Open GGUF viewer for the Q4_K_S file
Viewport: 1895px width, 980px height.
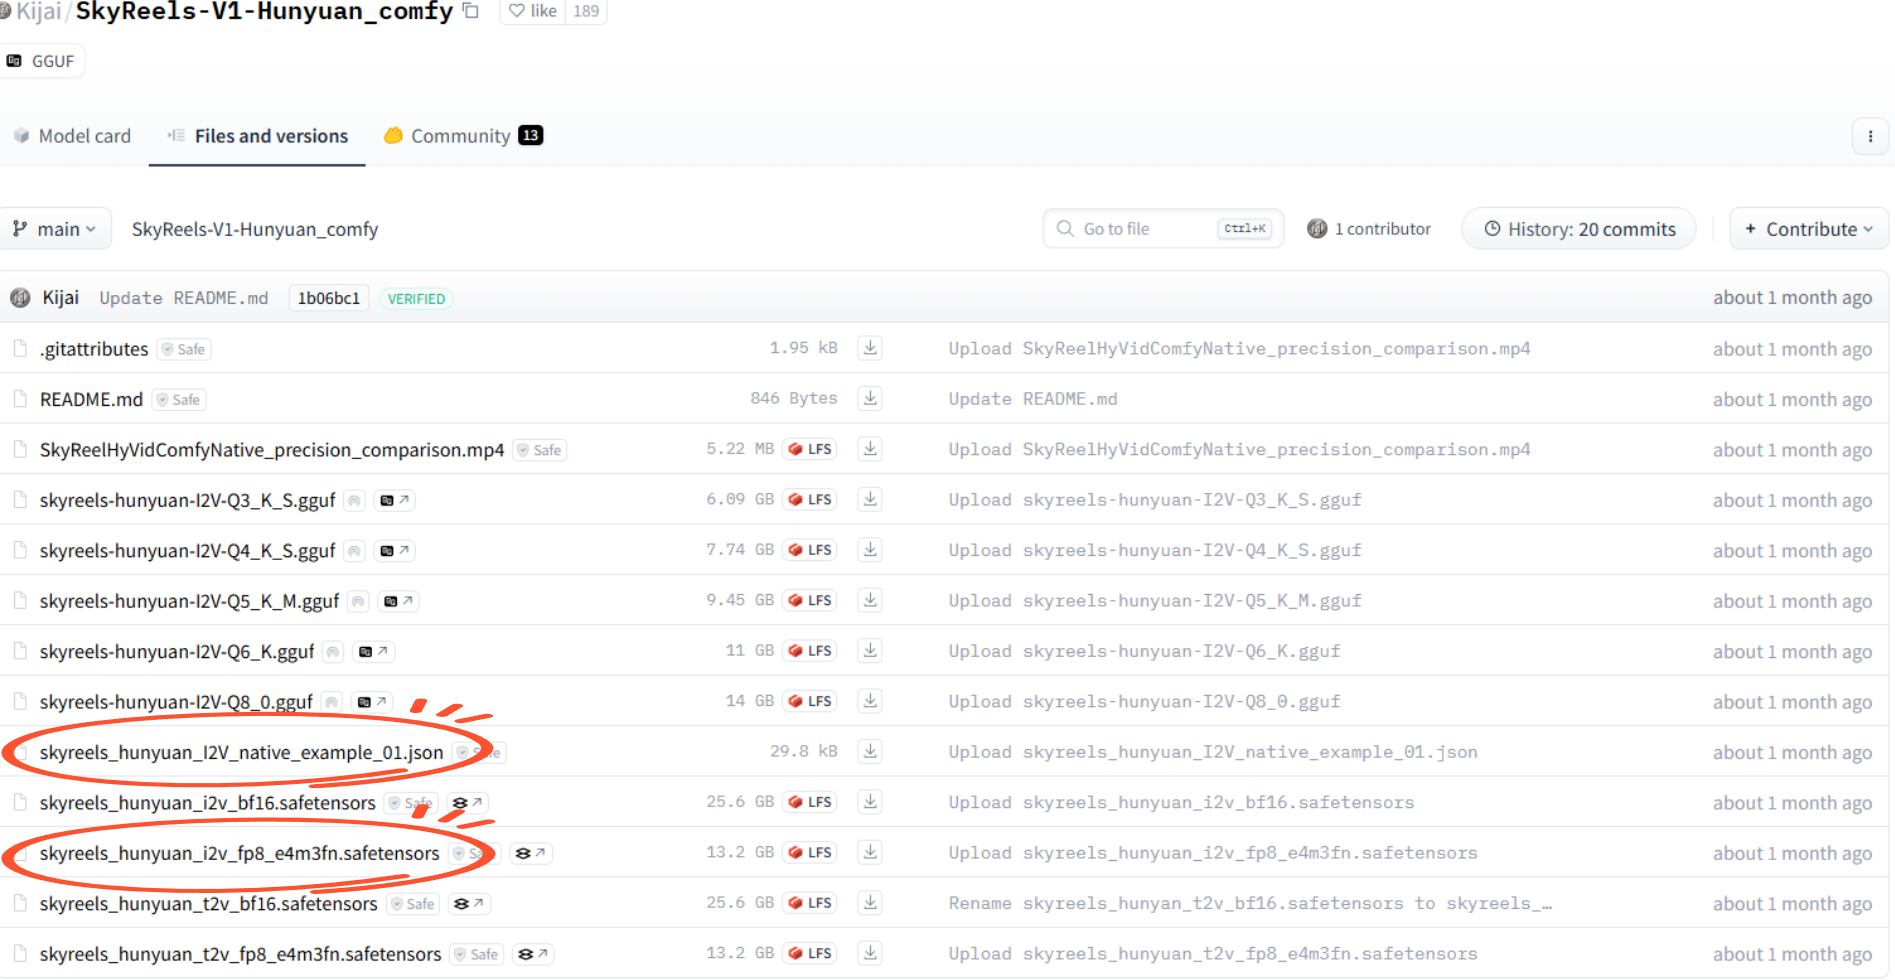[x=395, y=550]
